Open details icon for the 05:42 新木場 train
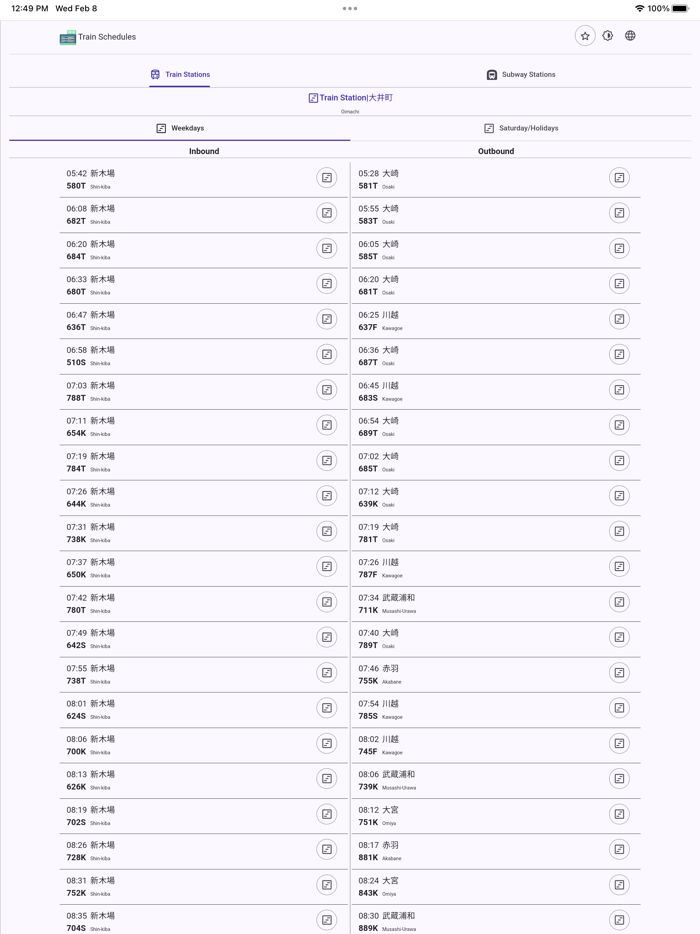Image resolution: width=700 pixels, height=934 pixels. [327, 177]
